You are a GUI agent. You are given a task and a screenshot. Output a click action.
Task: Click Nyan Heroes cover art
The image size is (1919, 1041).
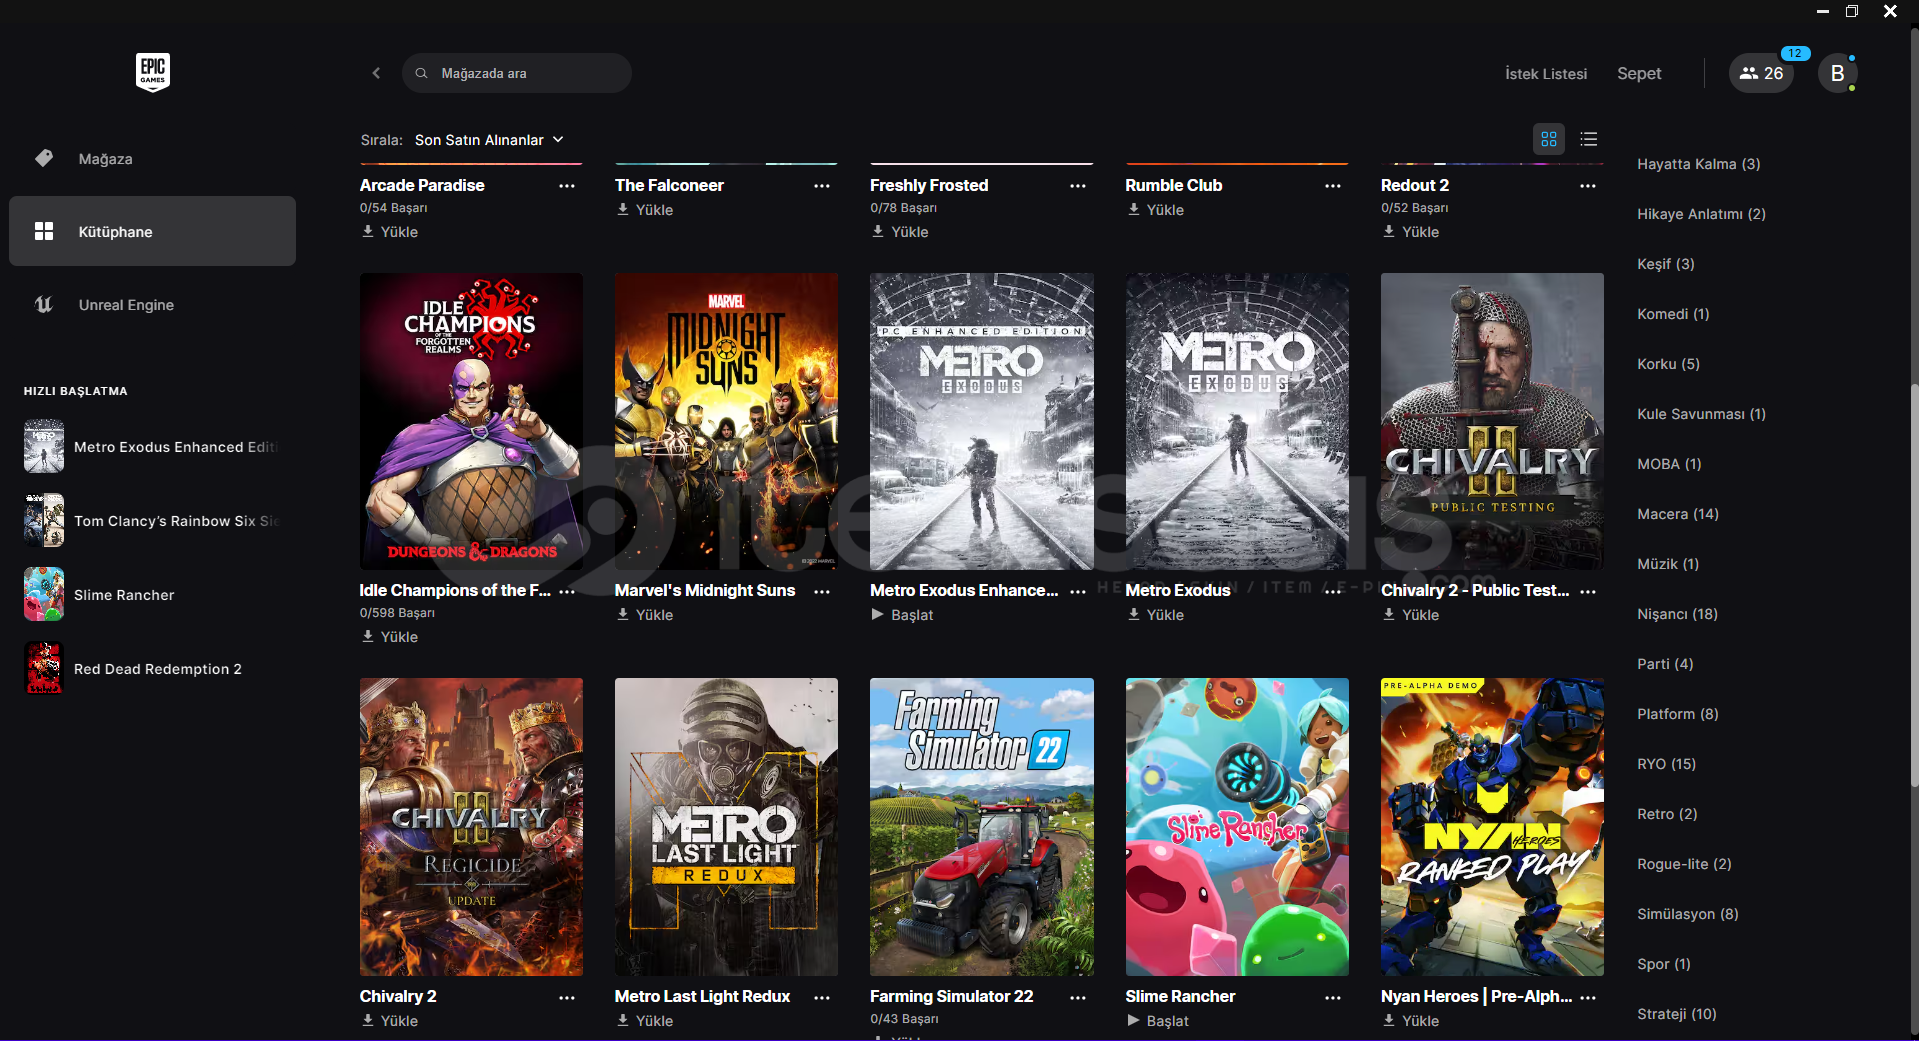1492,827
